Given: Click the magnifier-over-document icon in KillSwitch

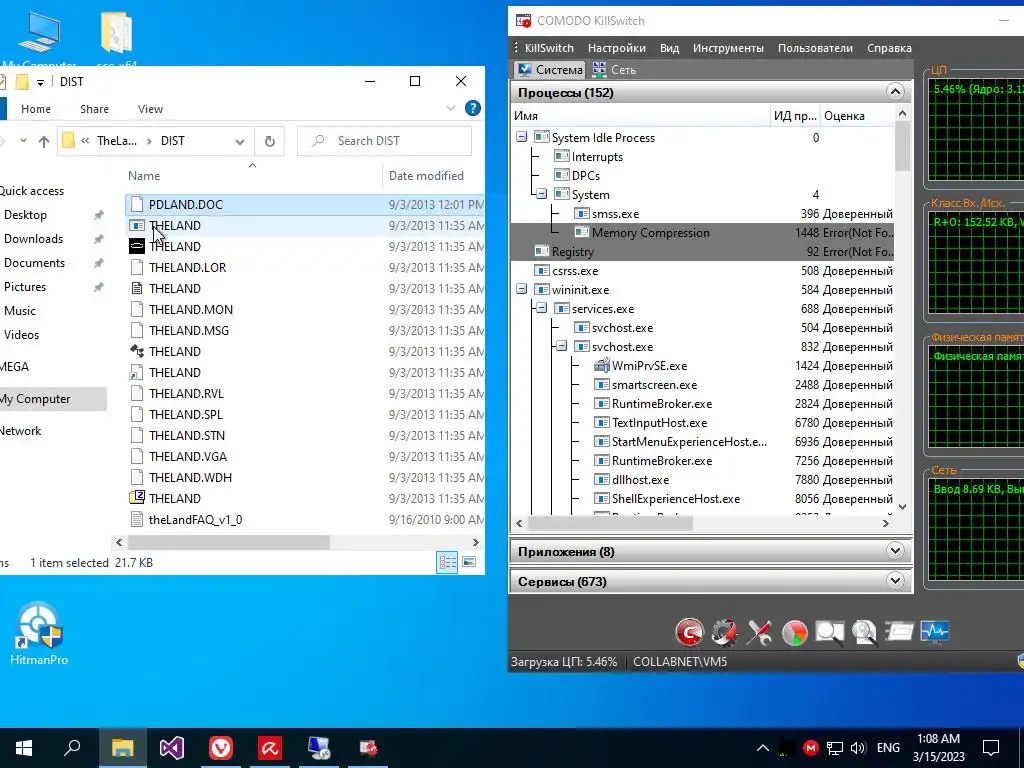Looking at the screenshot, I should pyautogui.click(x=864, y=632).
